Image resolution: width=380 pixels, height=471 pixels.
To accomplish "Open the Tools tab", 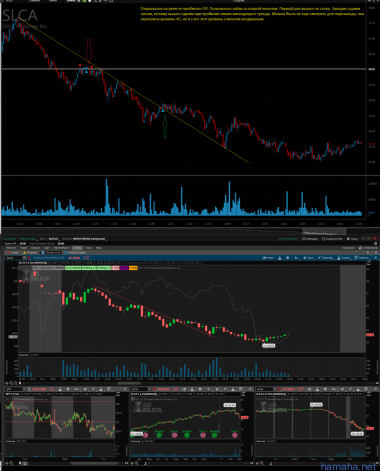I will 88,248.
